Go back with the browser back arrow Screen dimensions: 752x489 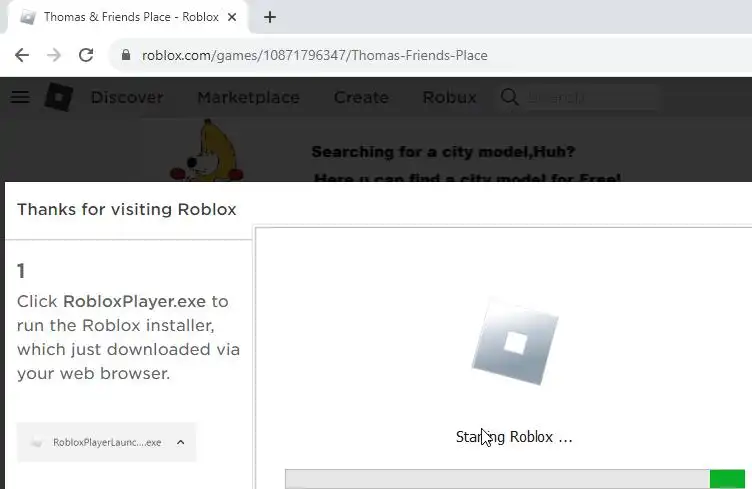point(22,55)
